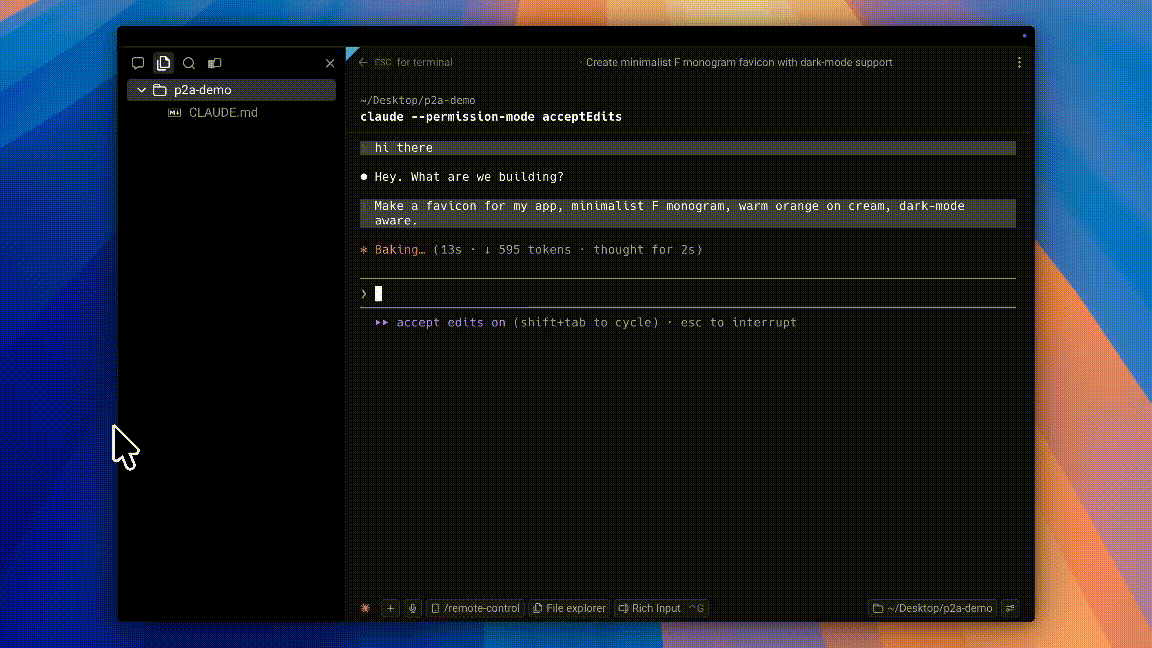Click the session title about F monogram favicon

click(739, 62)
